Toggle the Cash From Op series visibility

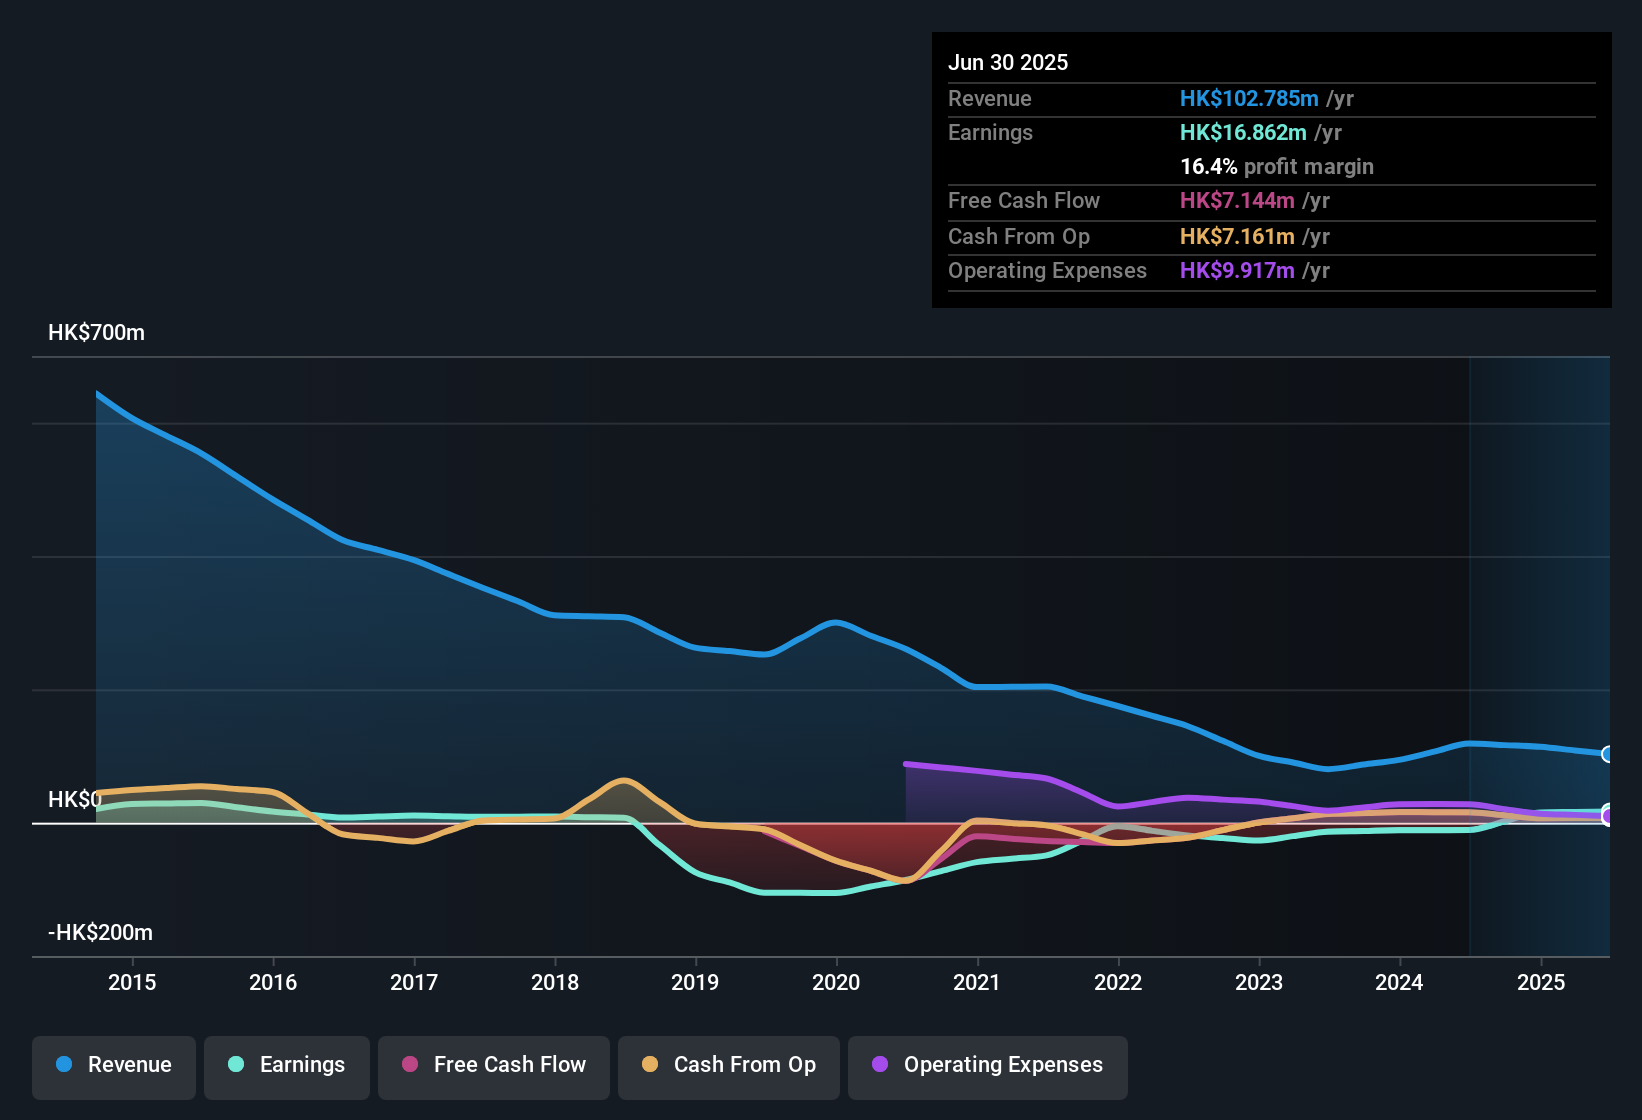728,1067
